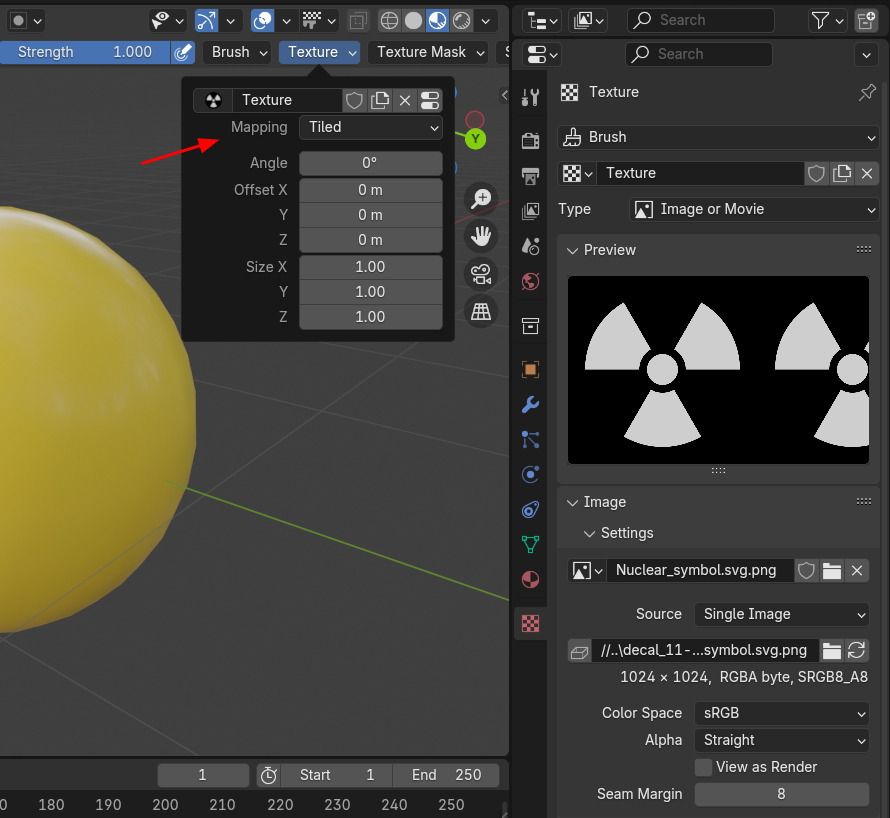Open Mapping dropdown set to Tiled
Image resolution: width=890 pixels, height=818 pixels.
click(x=371, y=127)
